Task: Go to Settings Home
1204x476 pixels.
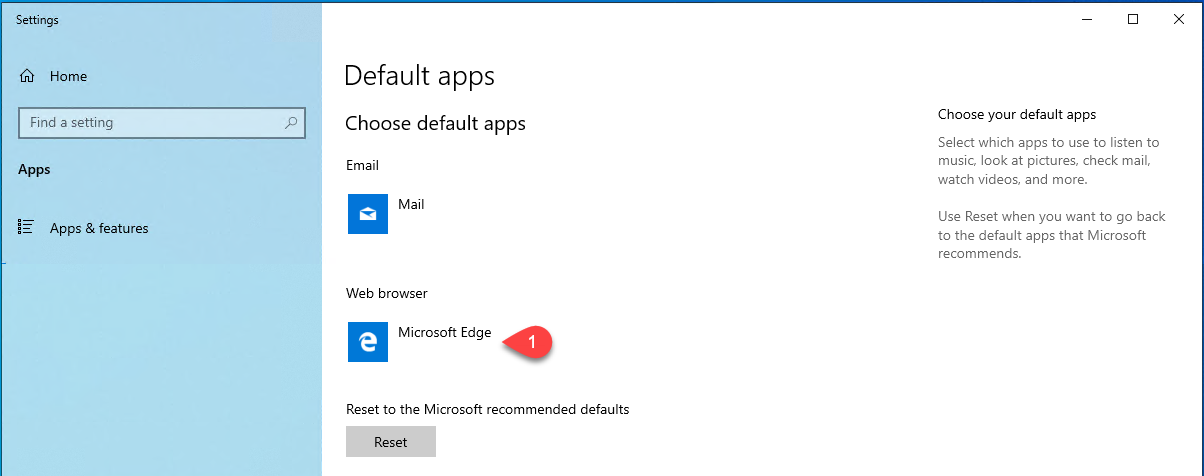Action: [x=68, y=76]
